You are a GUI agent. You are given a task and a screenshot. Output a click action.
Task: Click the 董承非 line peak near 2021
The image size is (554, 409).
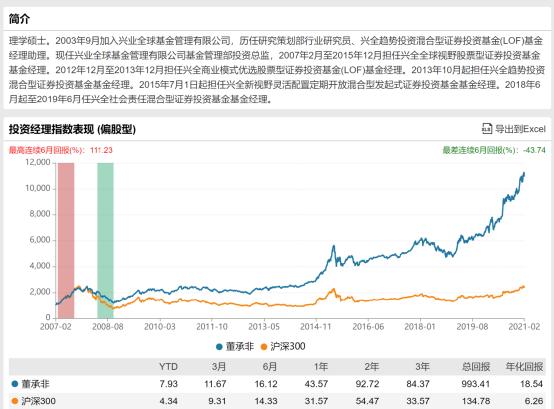click(x=524, y=173)
